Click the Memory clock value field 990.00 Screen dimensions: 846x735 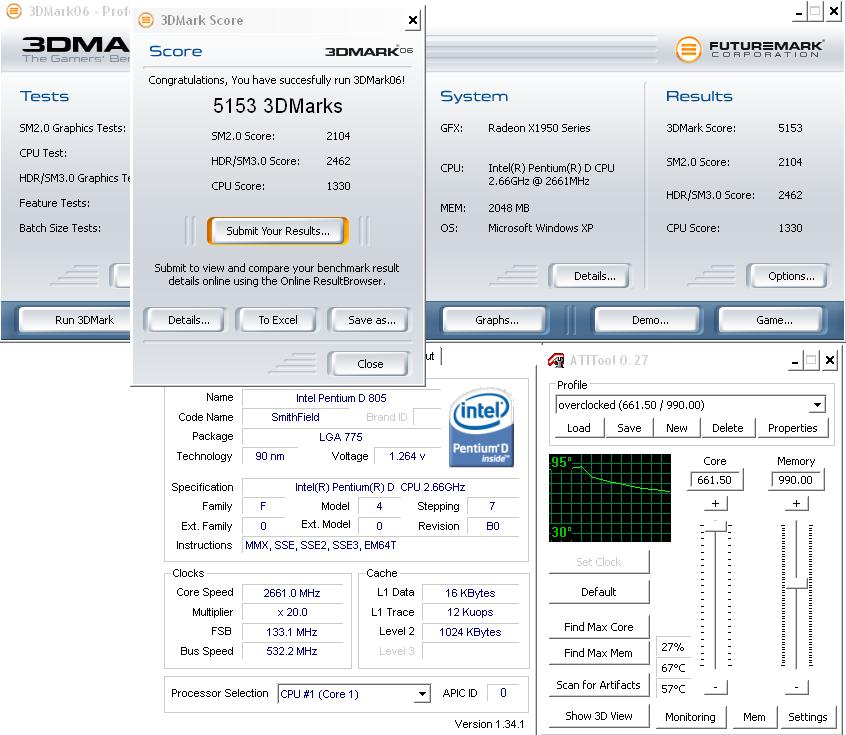[x=796, y=480]
